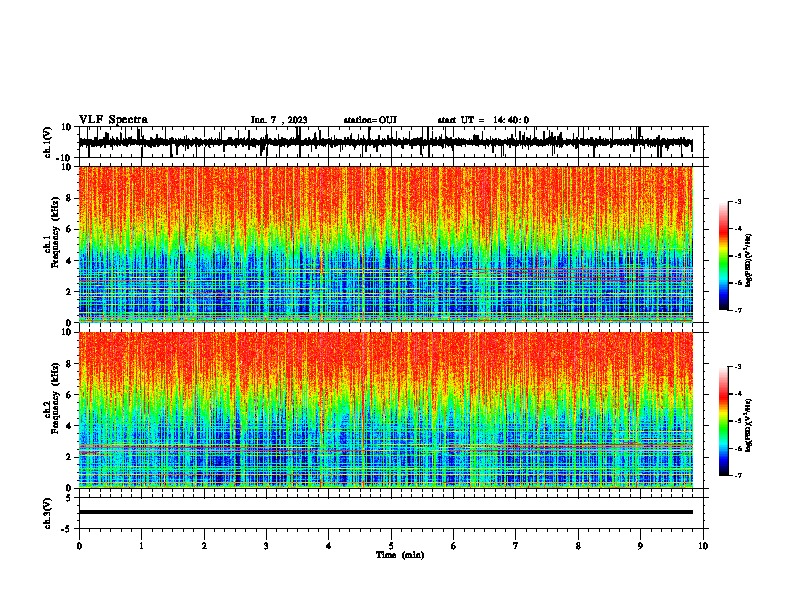
Task: Click the ch.1 spectrogram color scale bar
Action: tap(723, 255)
